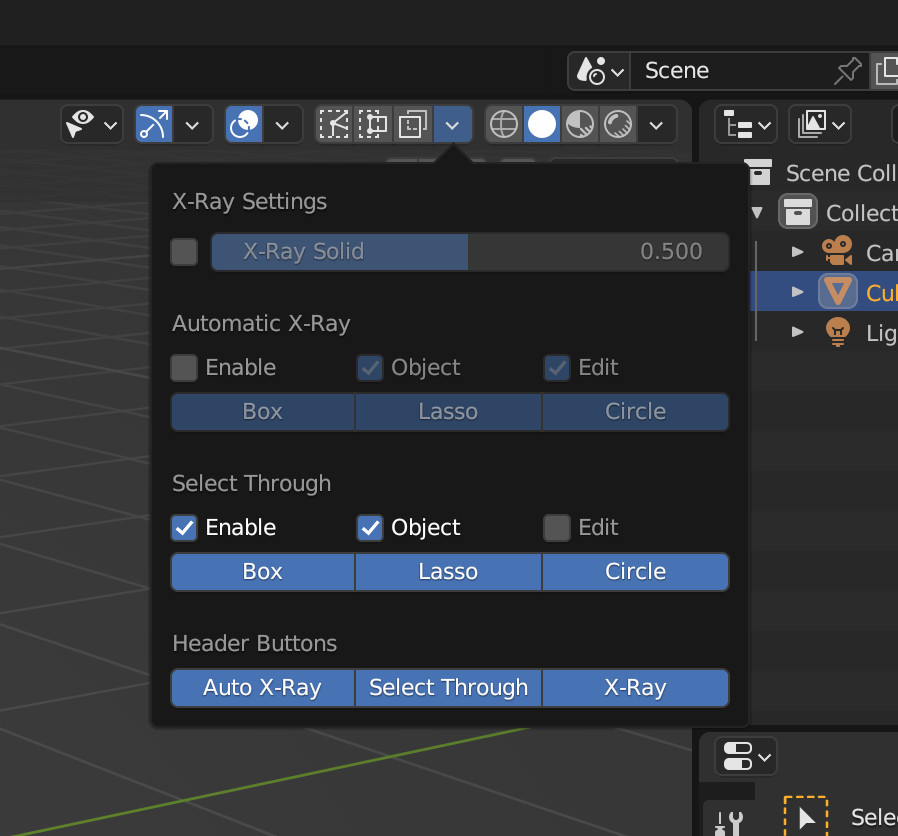
Task: Collapse the Collection disclosure triangle
Action: click(x=757, y=212)
